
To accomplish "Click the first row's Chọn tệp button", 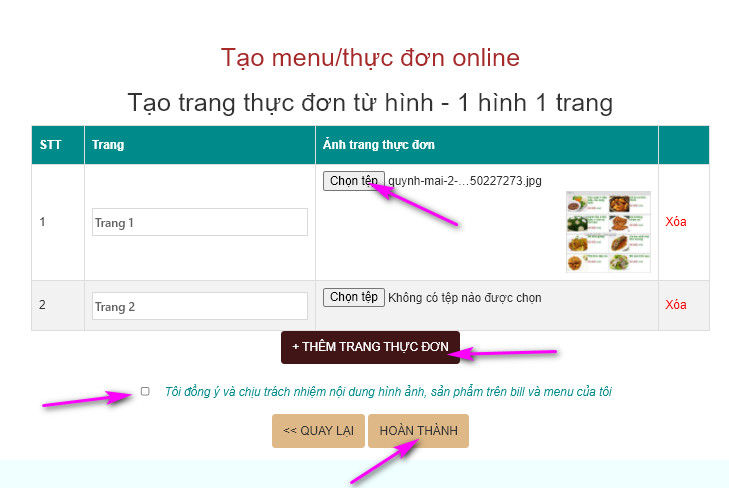I will pyautogui.click(x=353, y=181).
